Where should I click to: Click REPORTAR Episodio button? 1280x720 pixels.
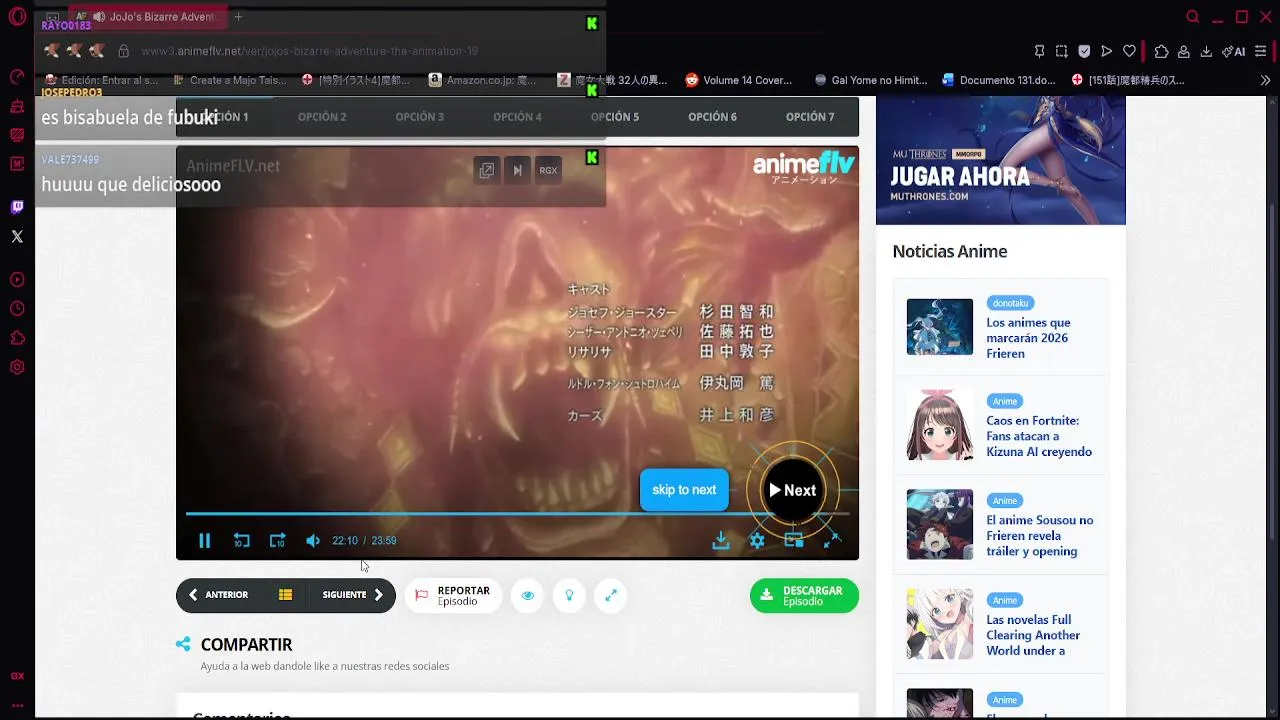click(452, 596)
